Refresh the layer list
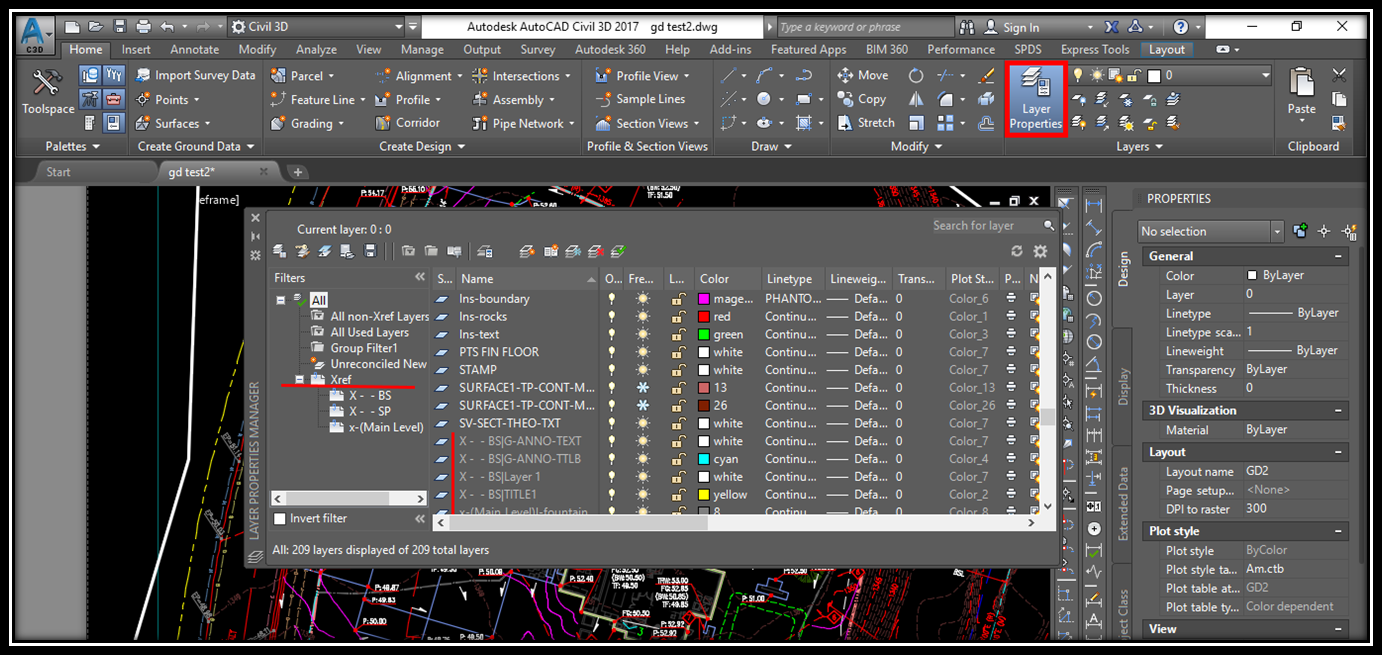Image resolution: width=1382 pixels, height=655 pixels. pos(1018,251)
